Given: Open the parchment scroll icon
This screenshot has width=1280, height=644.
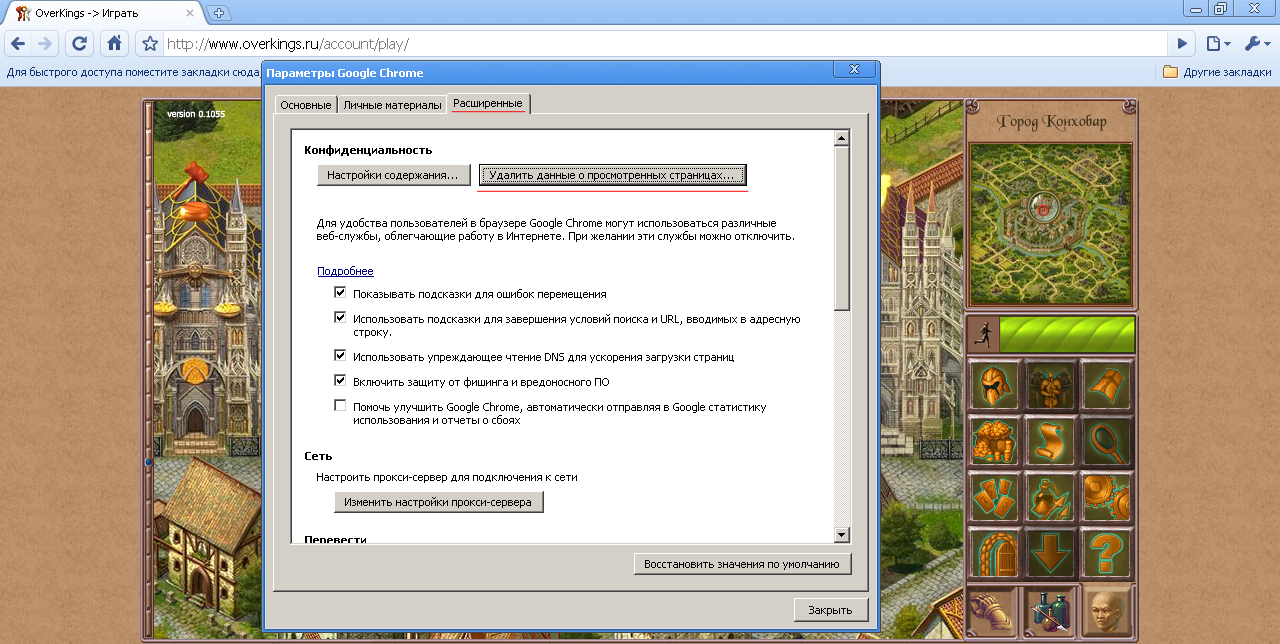Looking at the screenshot, I should pos(1051,441).
